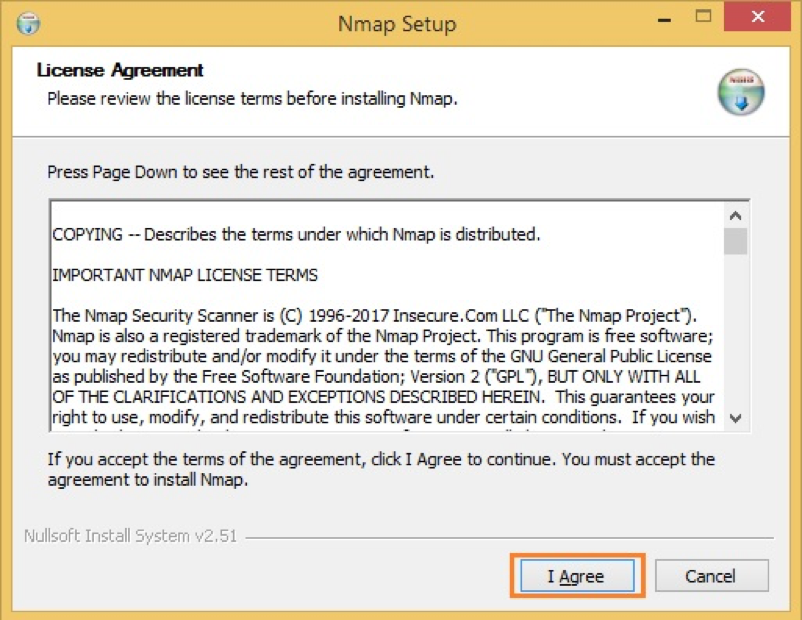Click the license acceptance instruction paragraph

click(380, 469)
